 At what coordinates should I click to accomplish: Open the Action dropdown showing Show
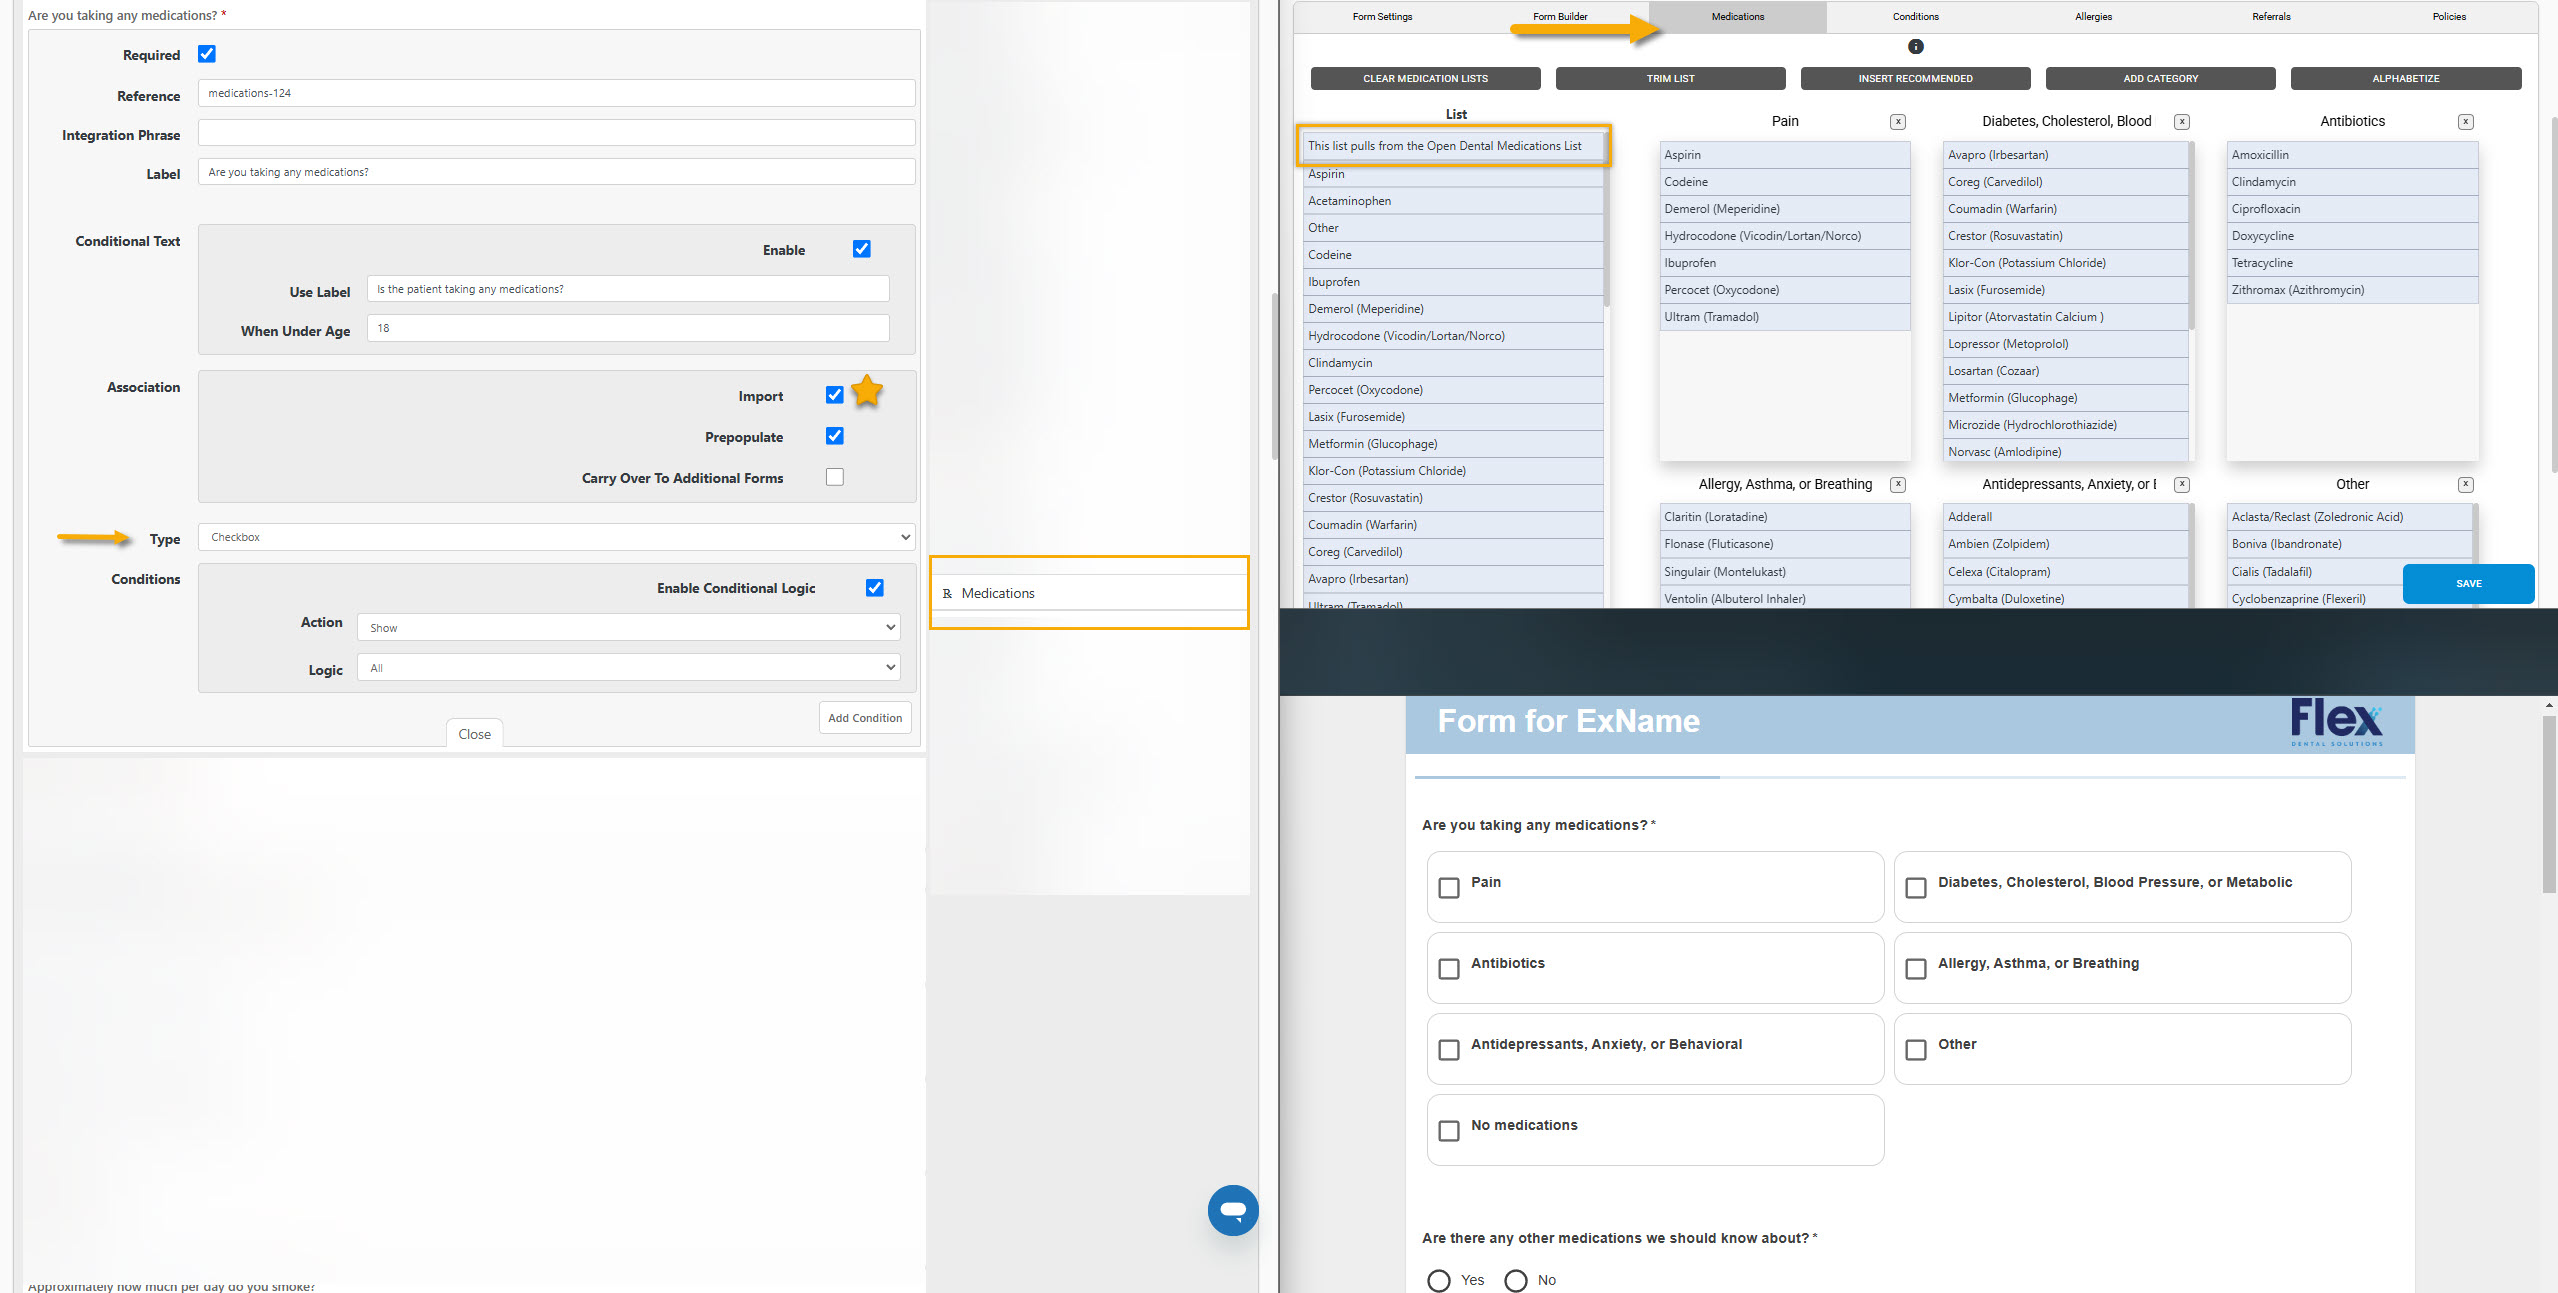coord(628,628)
